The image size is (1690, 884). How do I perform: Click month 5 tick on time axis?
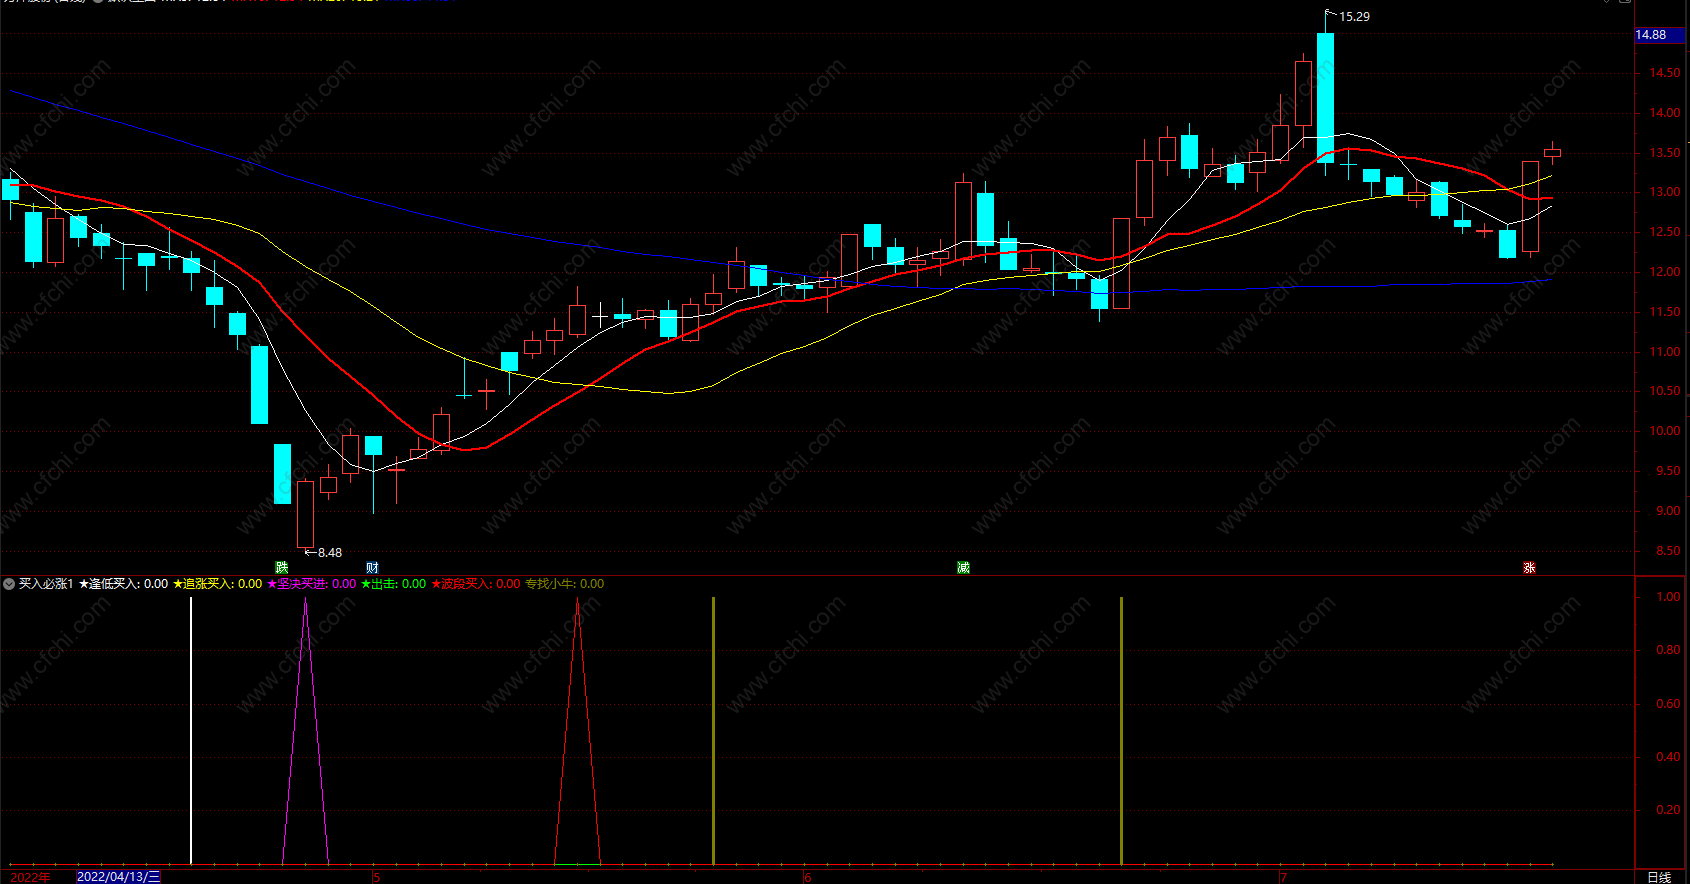click(x=376, y=878)
